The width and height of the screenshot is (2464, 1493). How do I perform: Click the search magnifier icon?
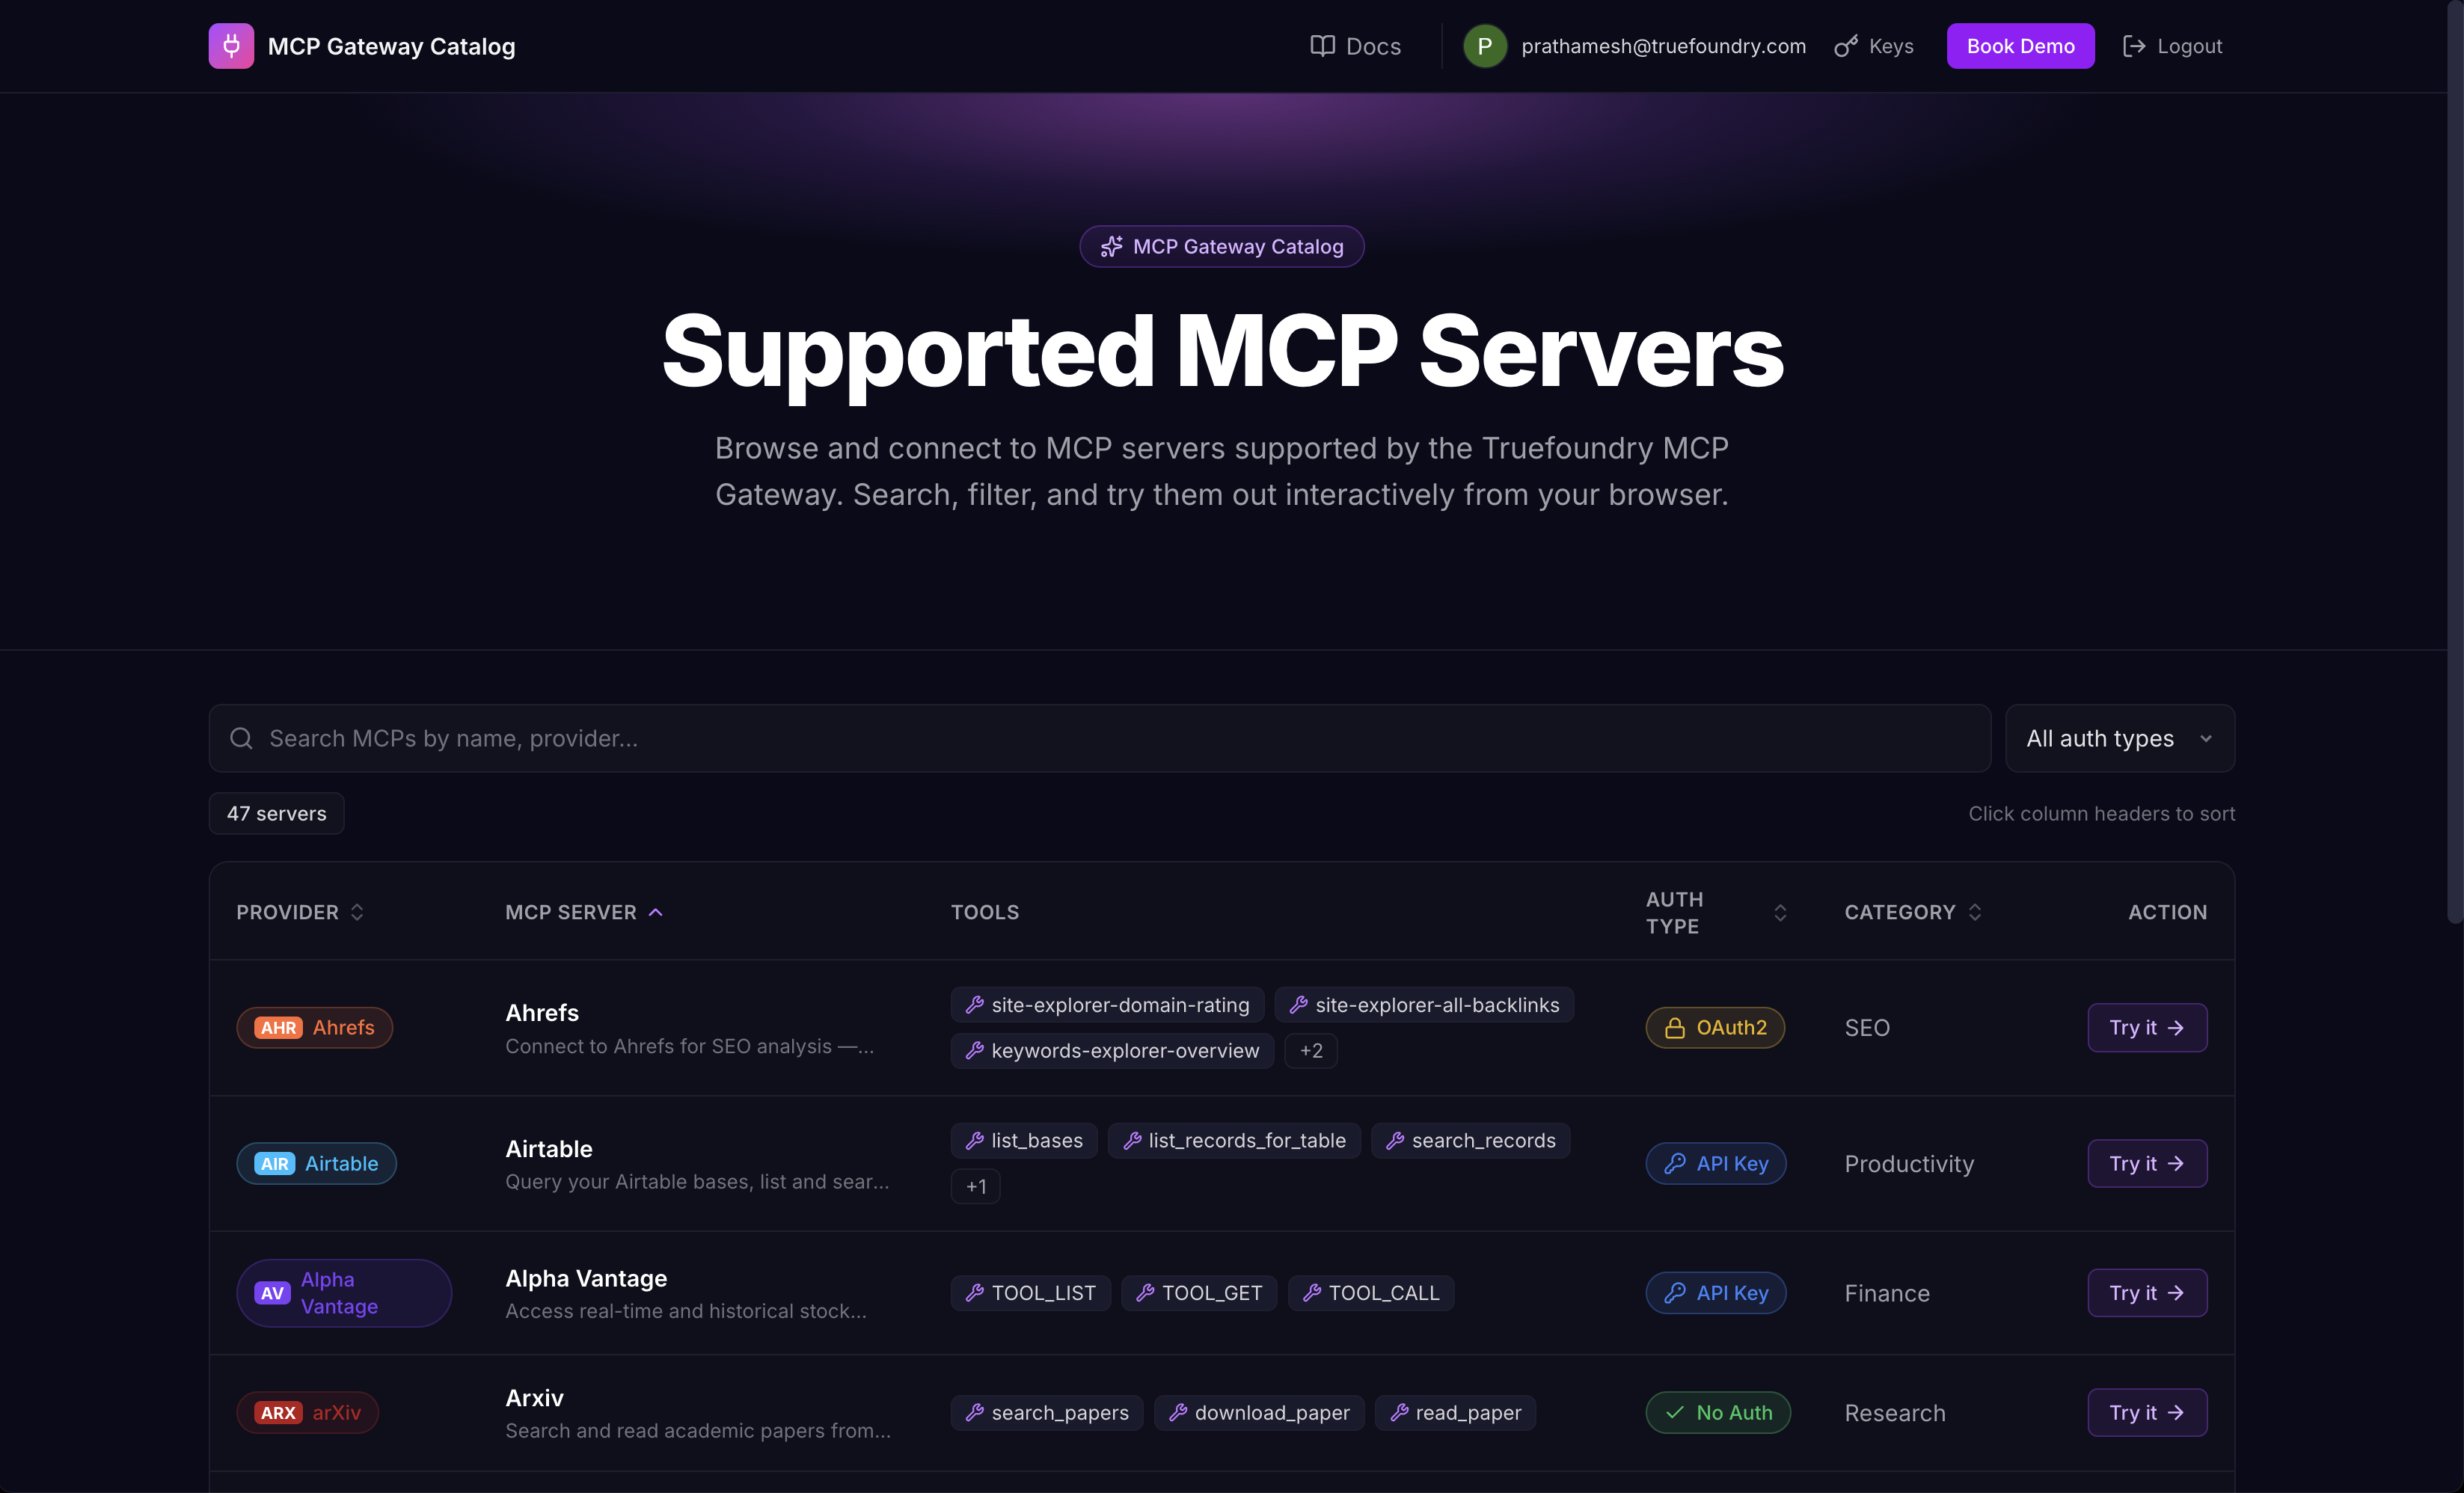[241, 738]
